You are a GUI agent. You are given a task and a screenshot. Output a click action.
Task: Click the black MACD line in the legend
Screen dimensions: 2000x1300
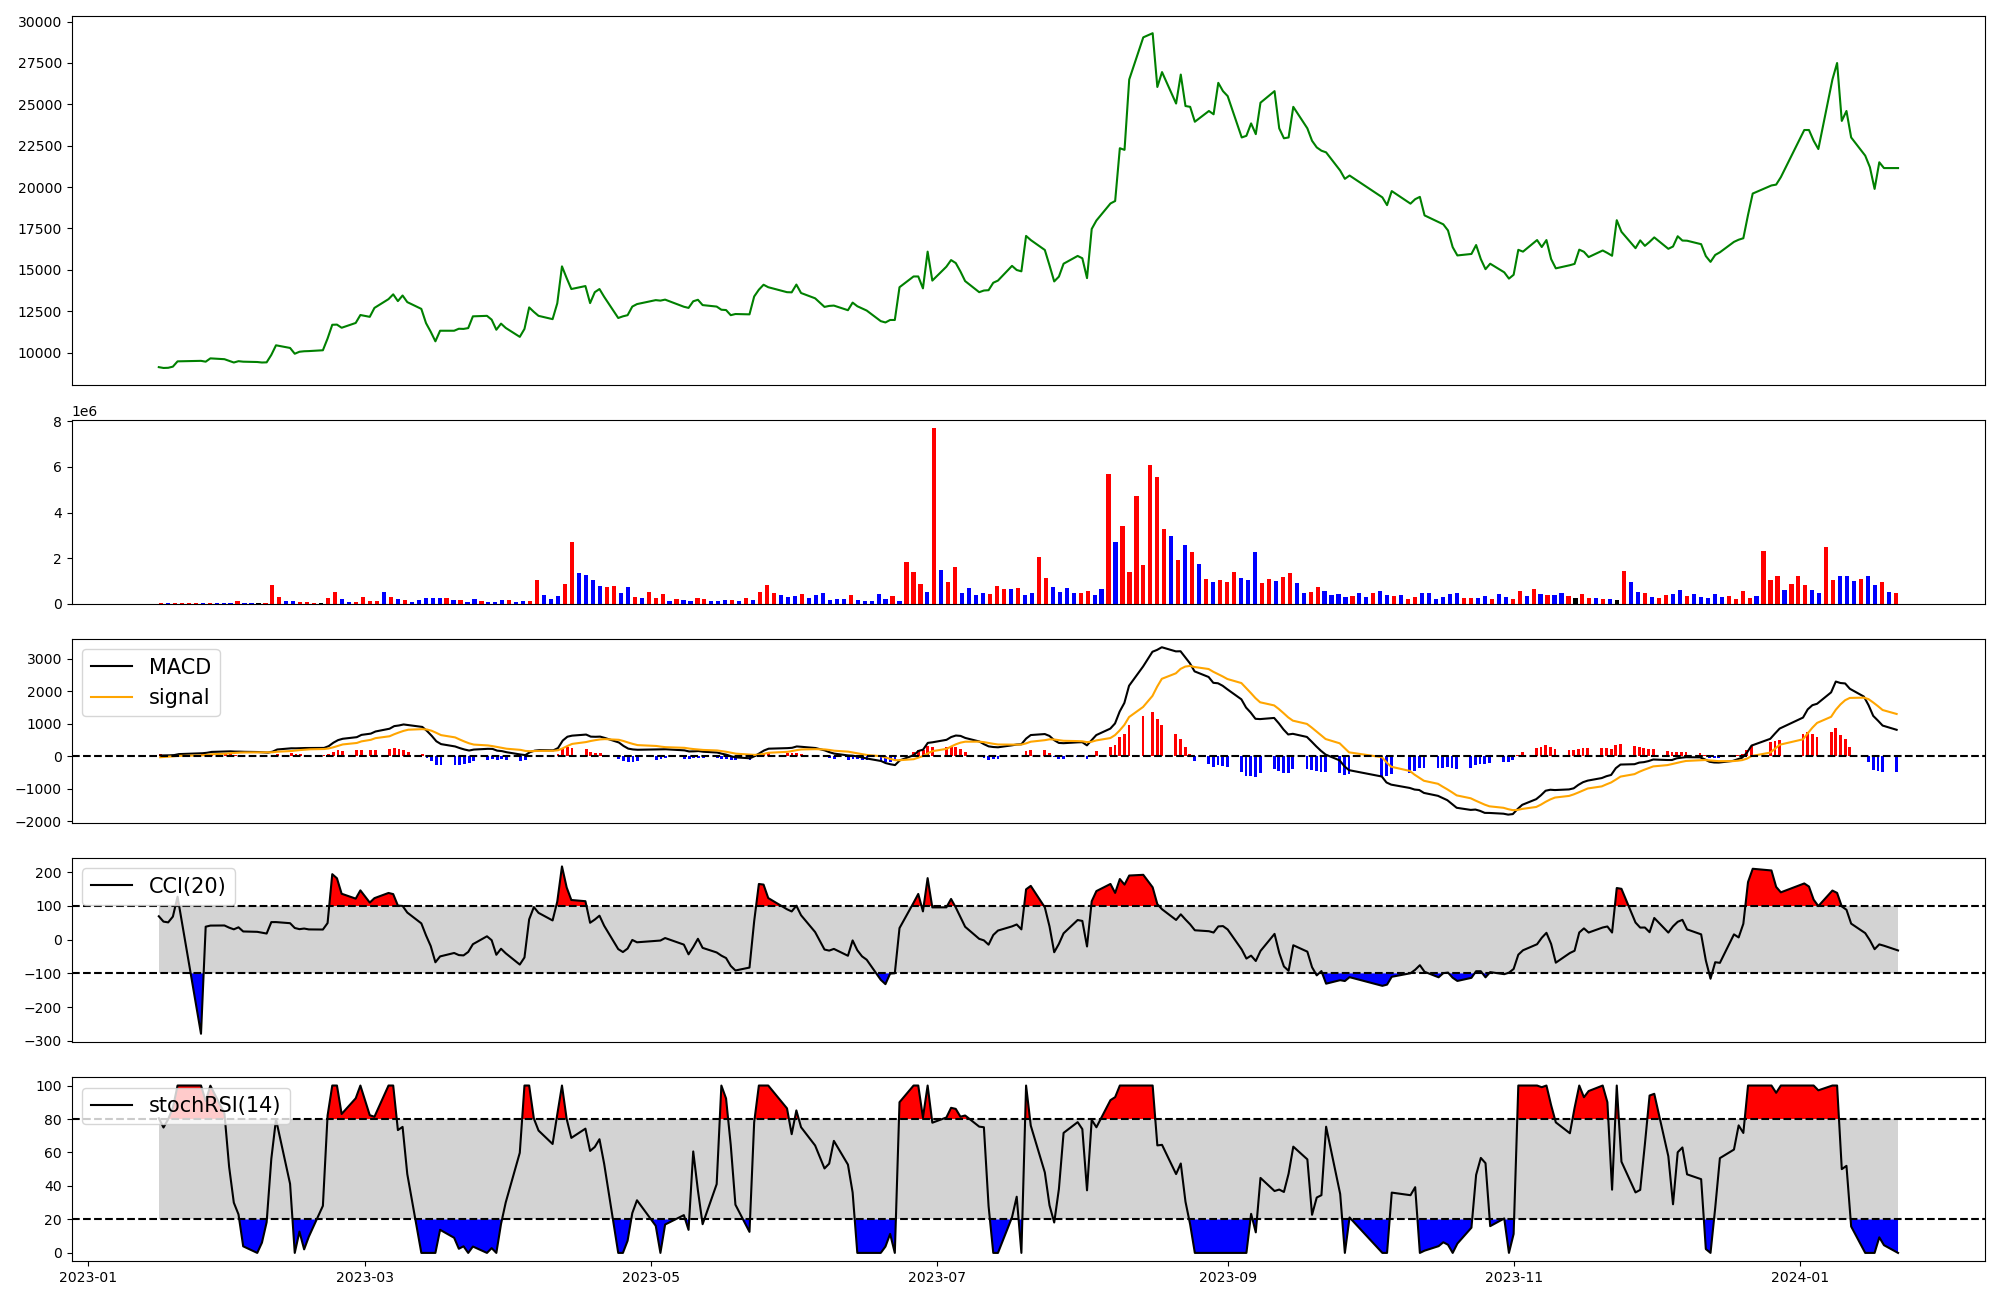pyautogui.click(x=112, y=667)
